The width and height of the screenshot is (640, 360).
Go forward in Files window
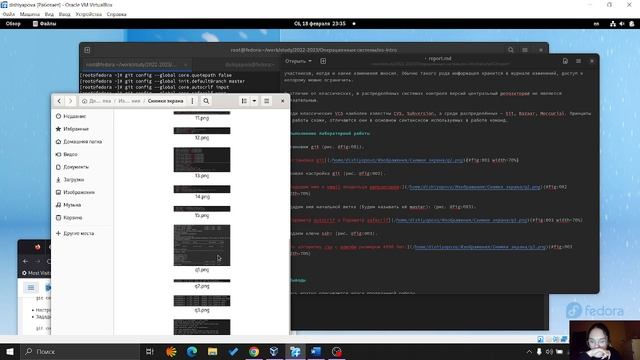(70, 101)
